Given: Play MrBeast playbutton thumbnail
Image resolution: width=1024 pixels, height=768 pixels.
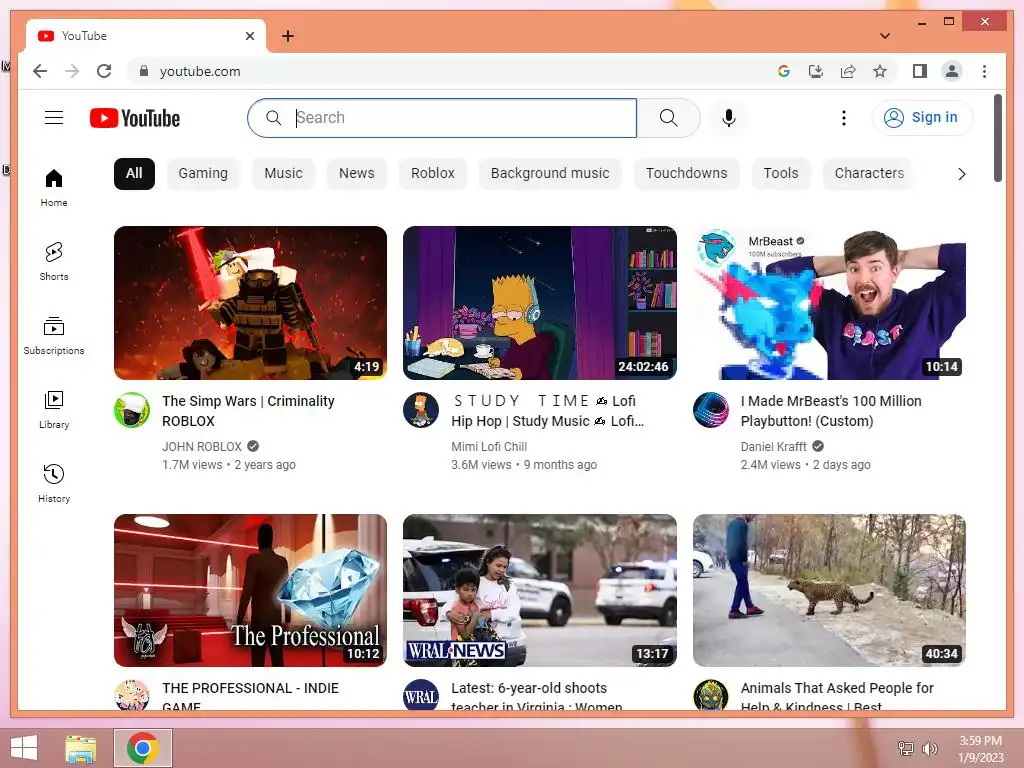Looking at the screenshot, I should (x=829, y=303).
